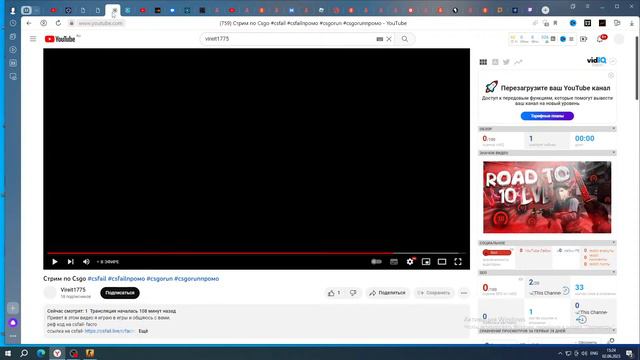Skip to next video with player control
640x360 pixels.
[x=71, y=262]
